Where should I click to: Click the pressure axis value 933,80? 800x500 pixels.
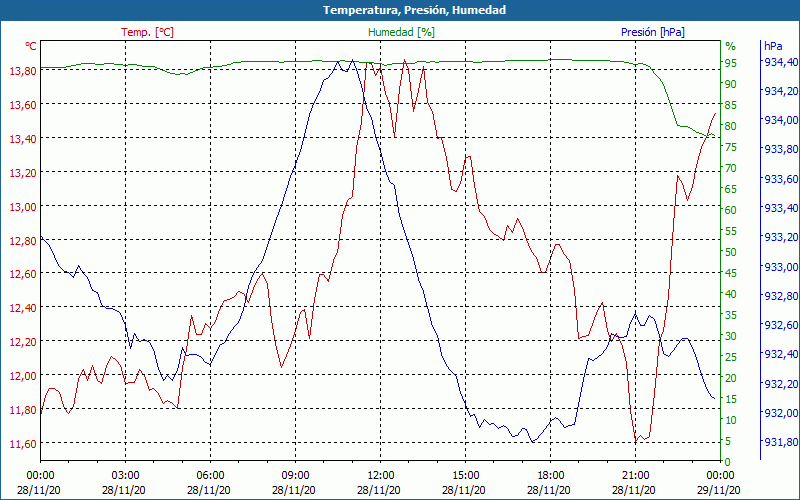(780, 149)
